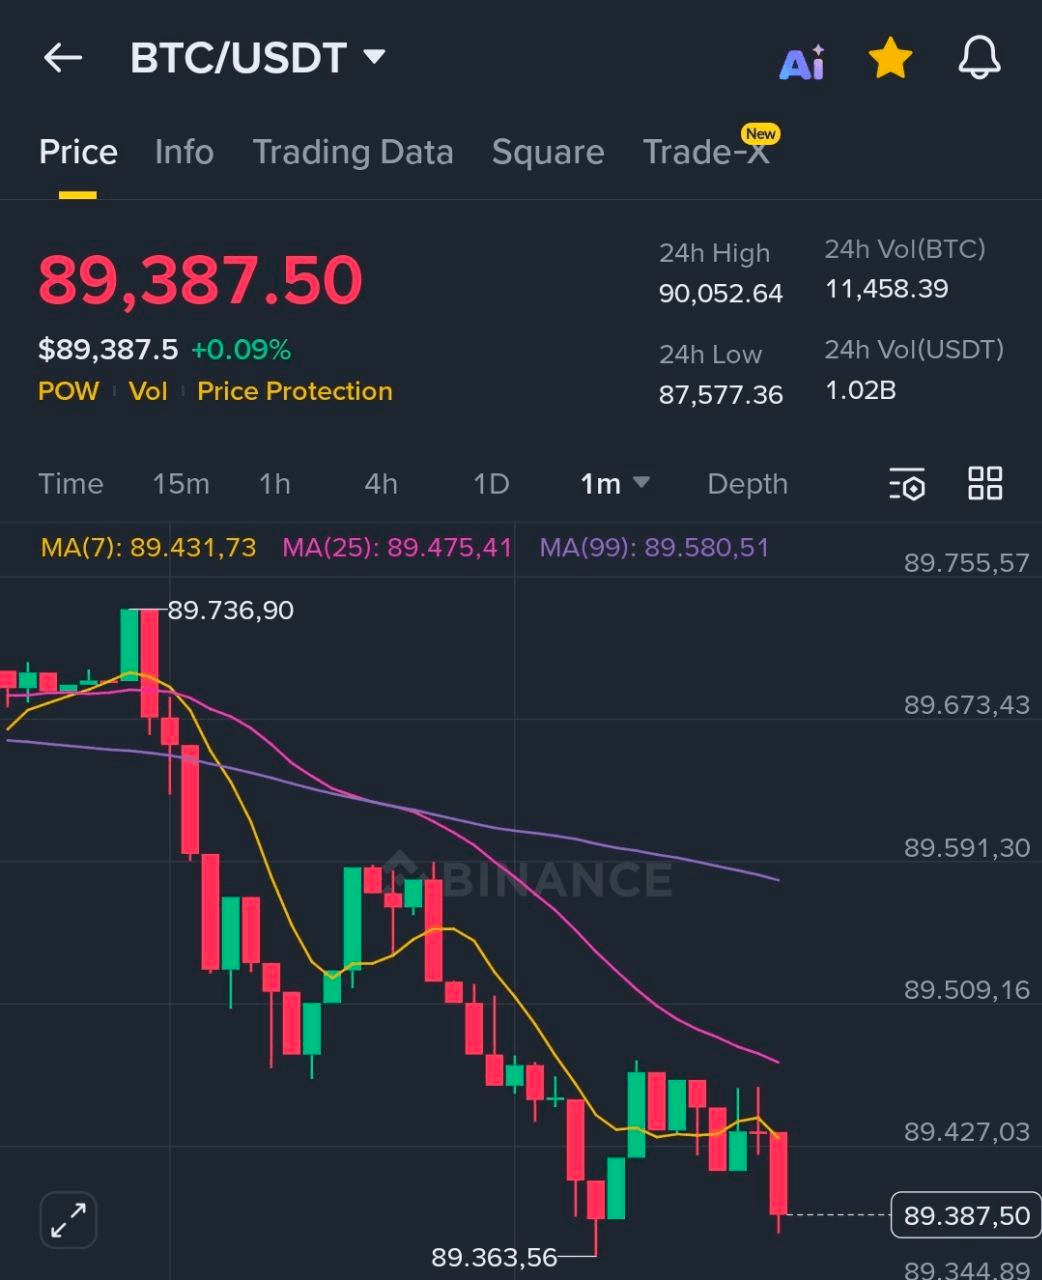This screenshot has height=1280, width=1042.
Task: Select the 15m chart interval
Action: point(181,484)
